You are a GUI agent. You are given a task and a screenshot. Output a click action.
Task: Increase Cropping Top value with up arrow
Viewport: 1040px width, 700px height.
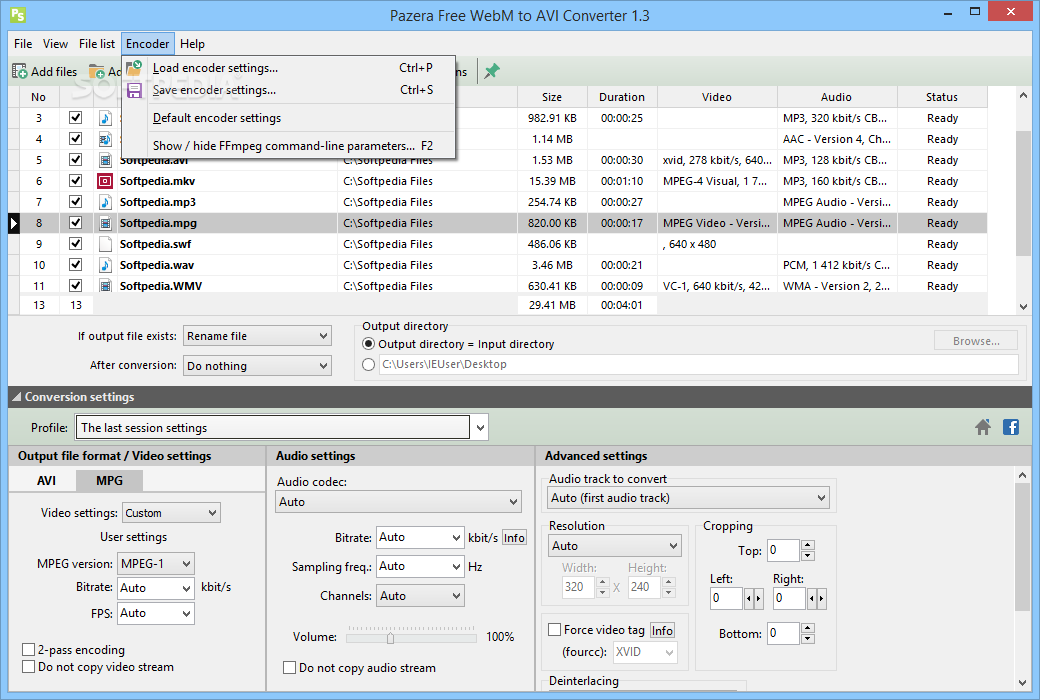tap(807, 545)
